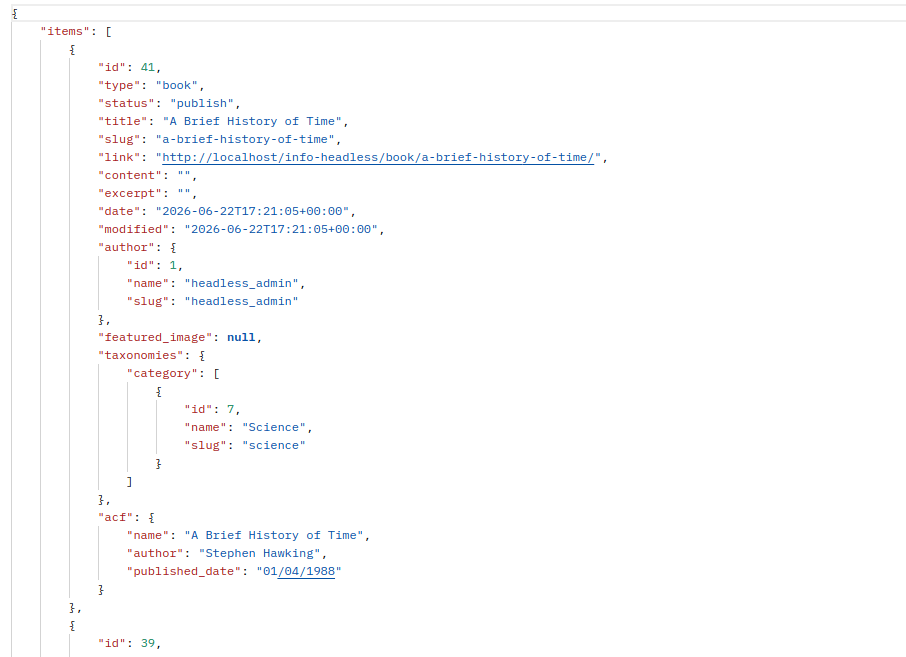Click the underlined /04/1988 published date

point(306,571)
